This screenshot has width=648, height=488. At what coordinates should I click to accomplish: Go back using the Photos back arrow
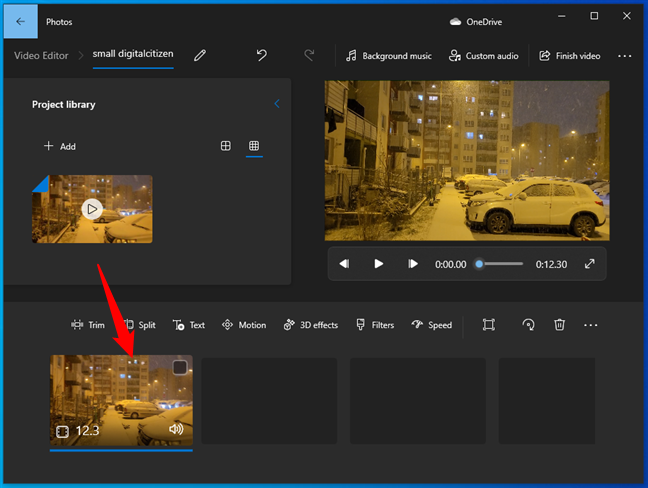[20, 21]
